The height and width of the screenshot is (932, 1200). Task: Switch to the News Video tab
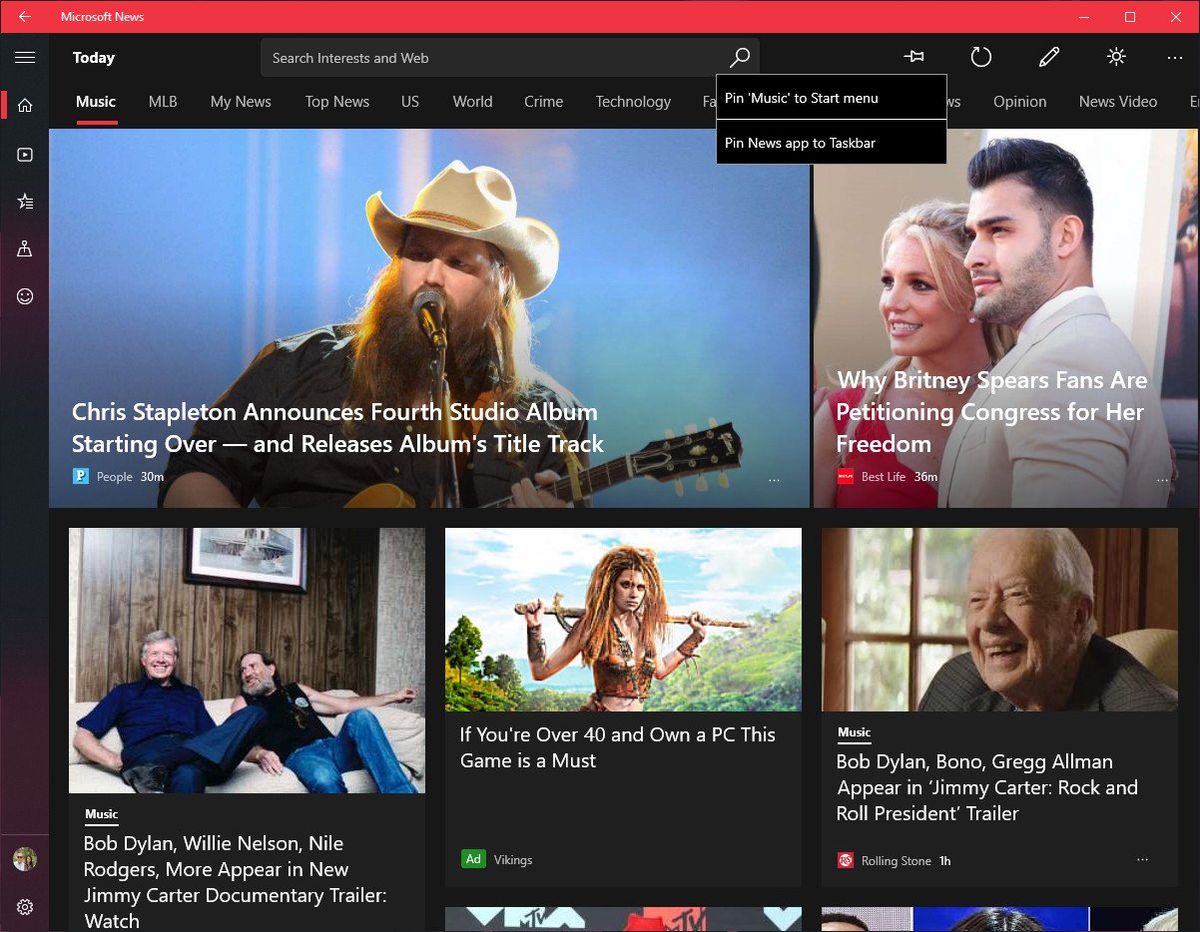click(1118, 101)
